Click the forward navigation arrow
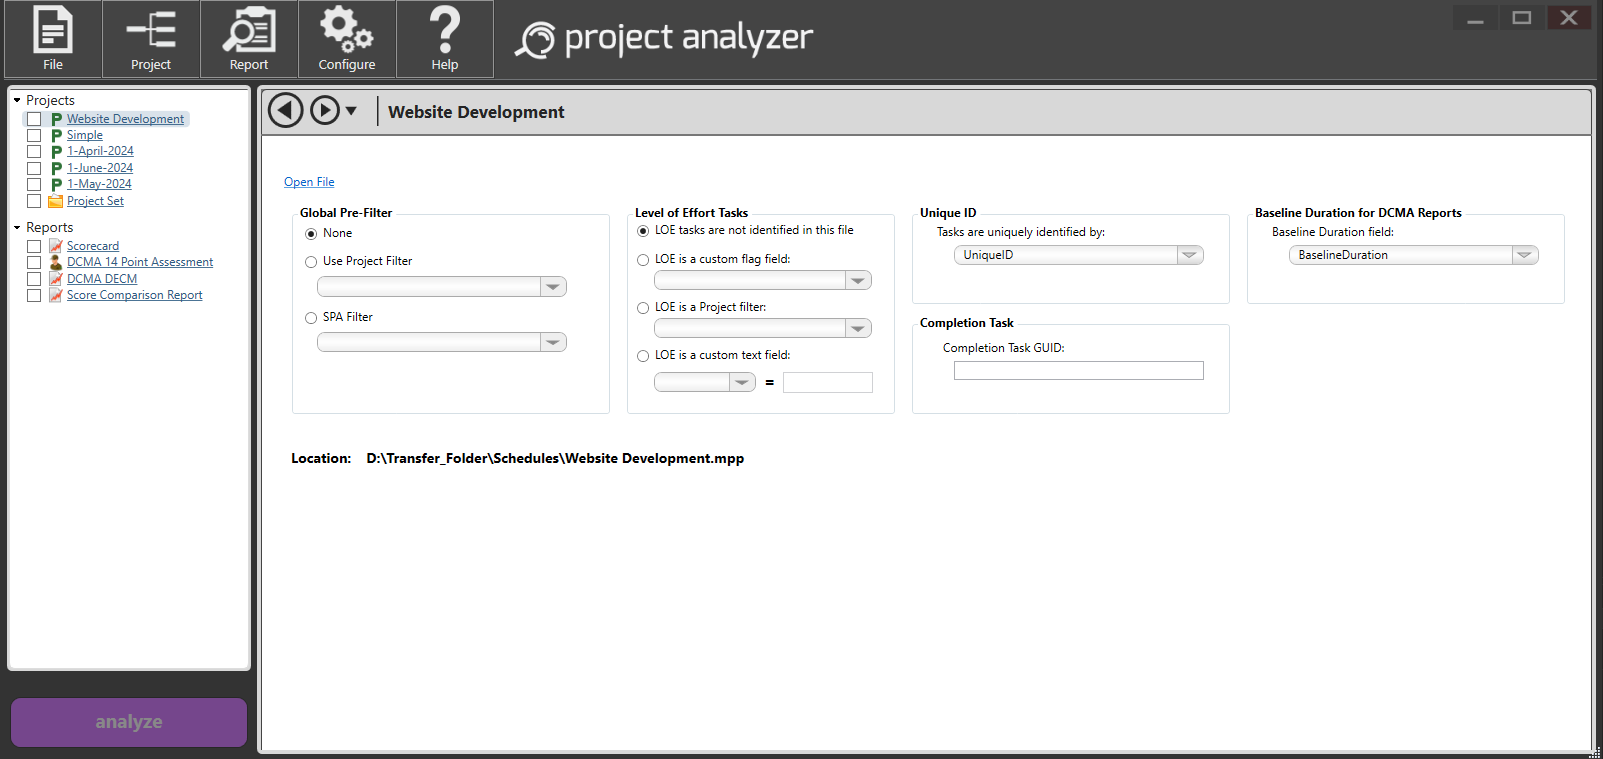 [x=324, y=110]
